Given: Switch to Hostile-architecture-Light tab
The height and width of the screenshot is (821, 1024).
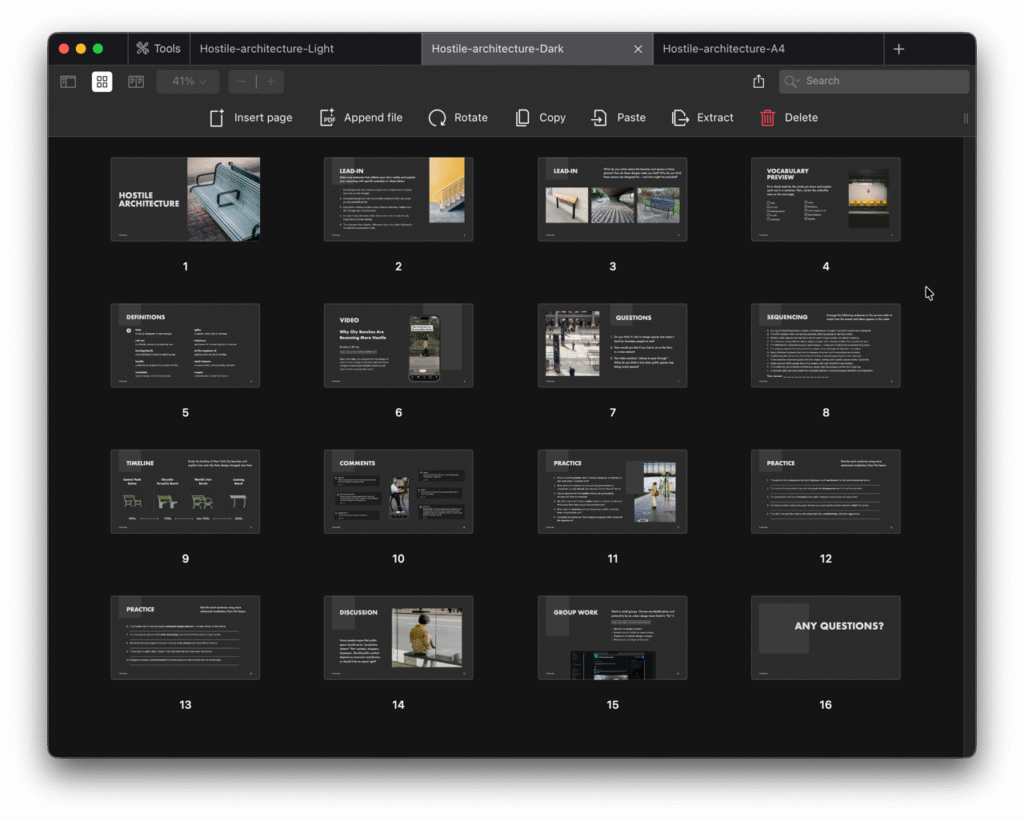Looking at the screenshot, I should (x=267, y=49).
